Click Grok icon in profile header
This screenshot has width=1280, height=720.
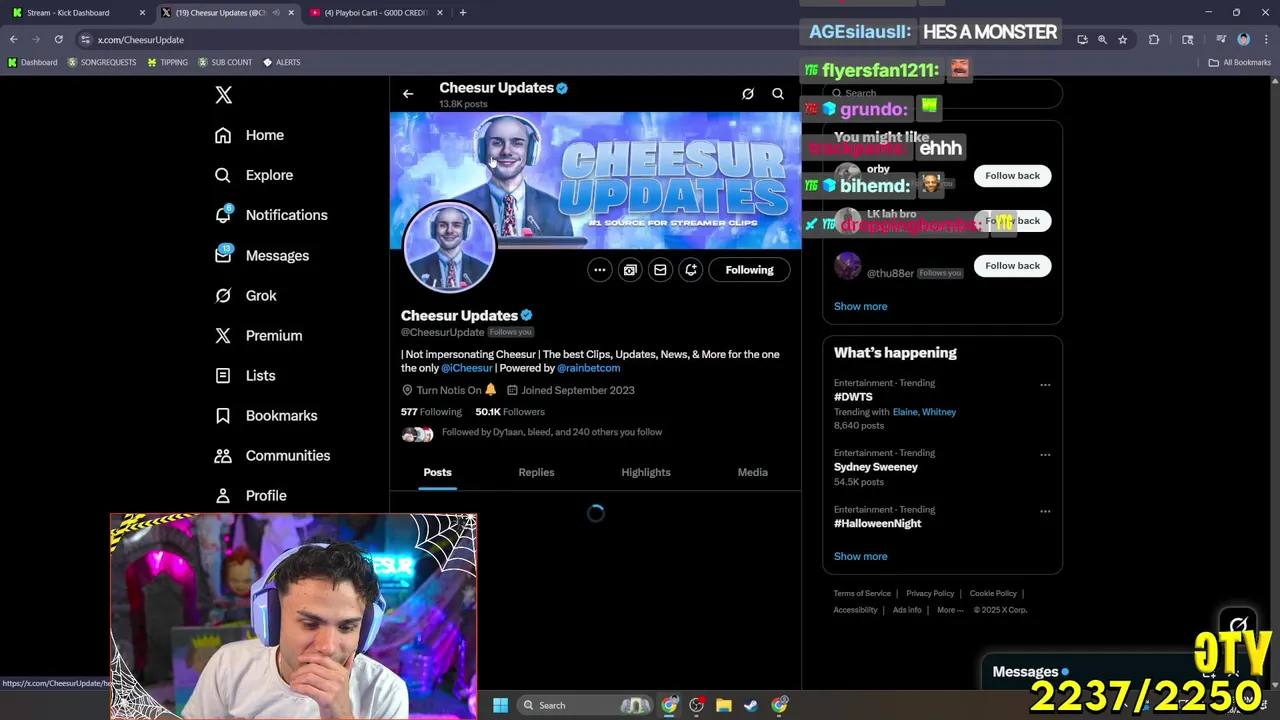pyautogui.click(x=748, y=94)
